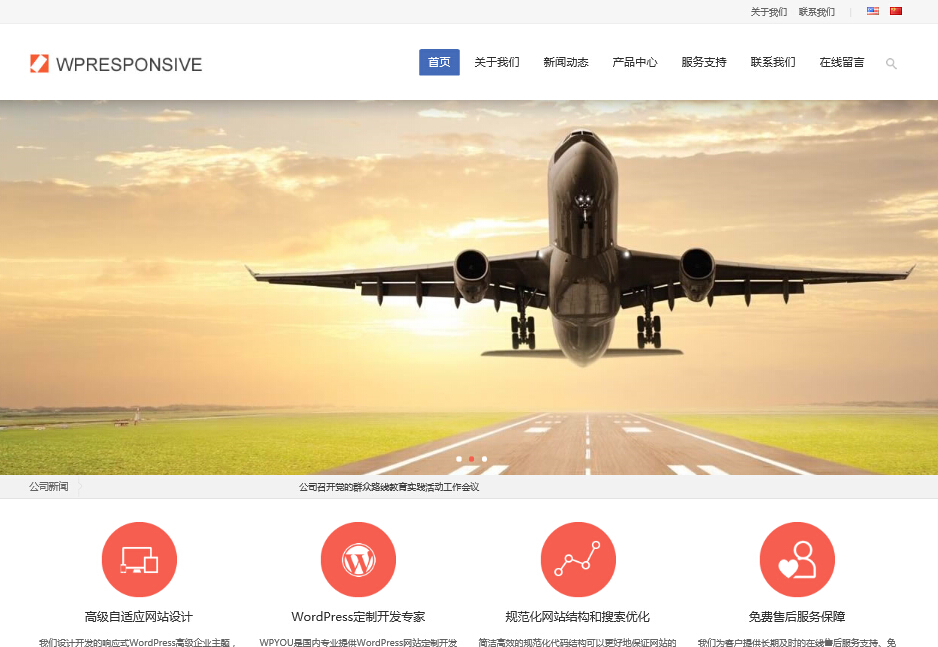Click the heart-person service circle icon
The height and width of the screenshot is (647, 938).
[x=797, y=559]
